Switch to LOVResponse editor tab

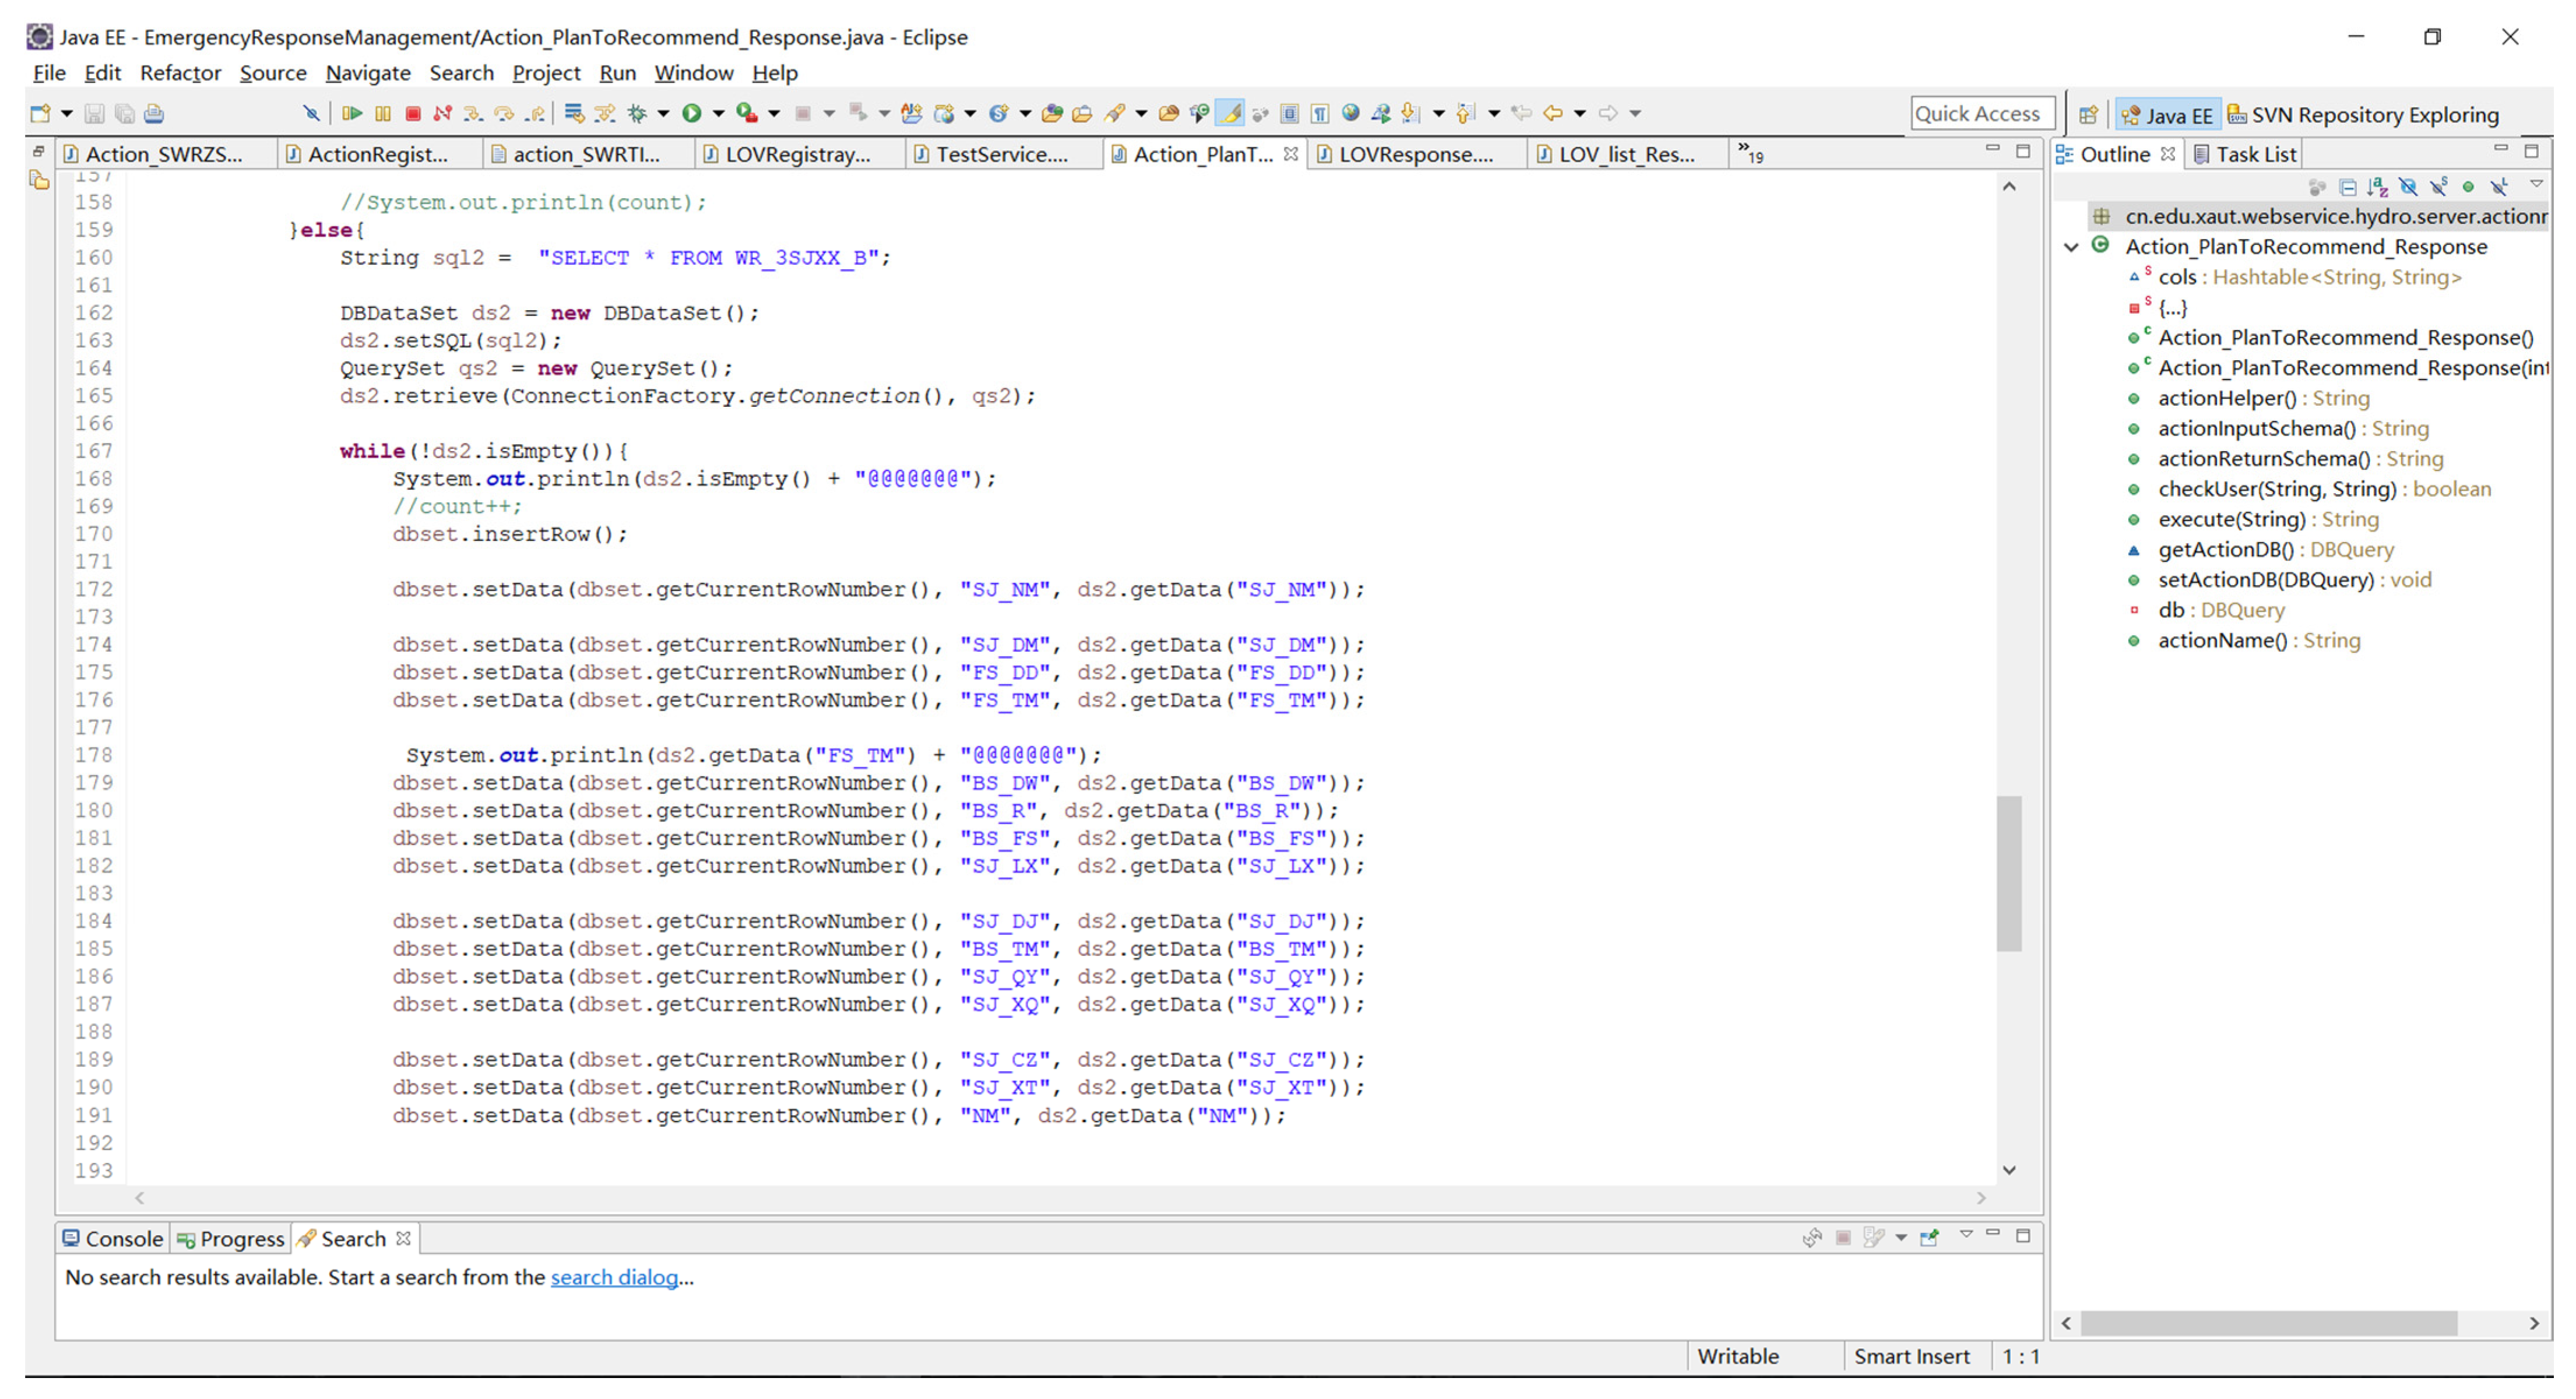tap(1414, 154)
